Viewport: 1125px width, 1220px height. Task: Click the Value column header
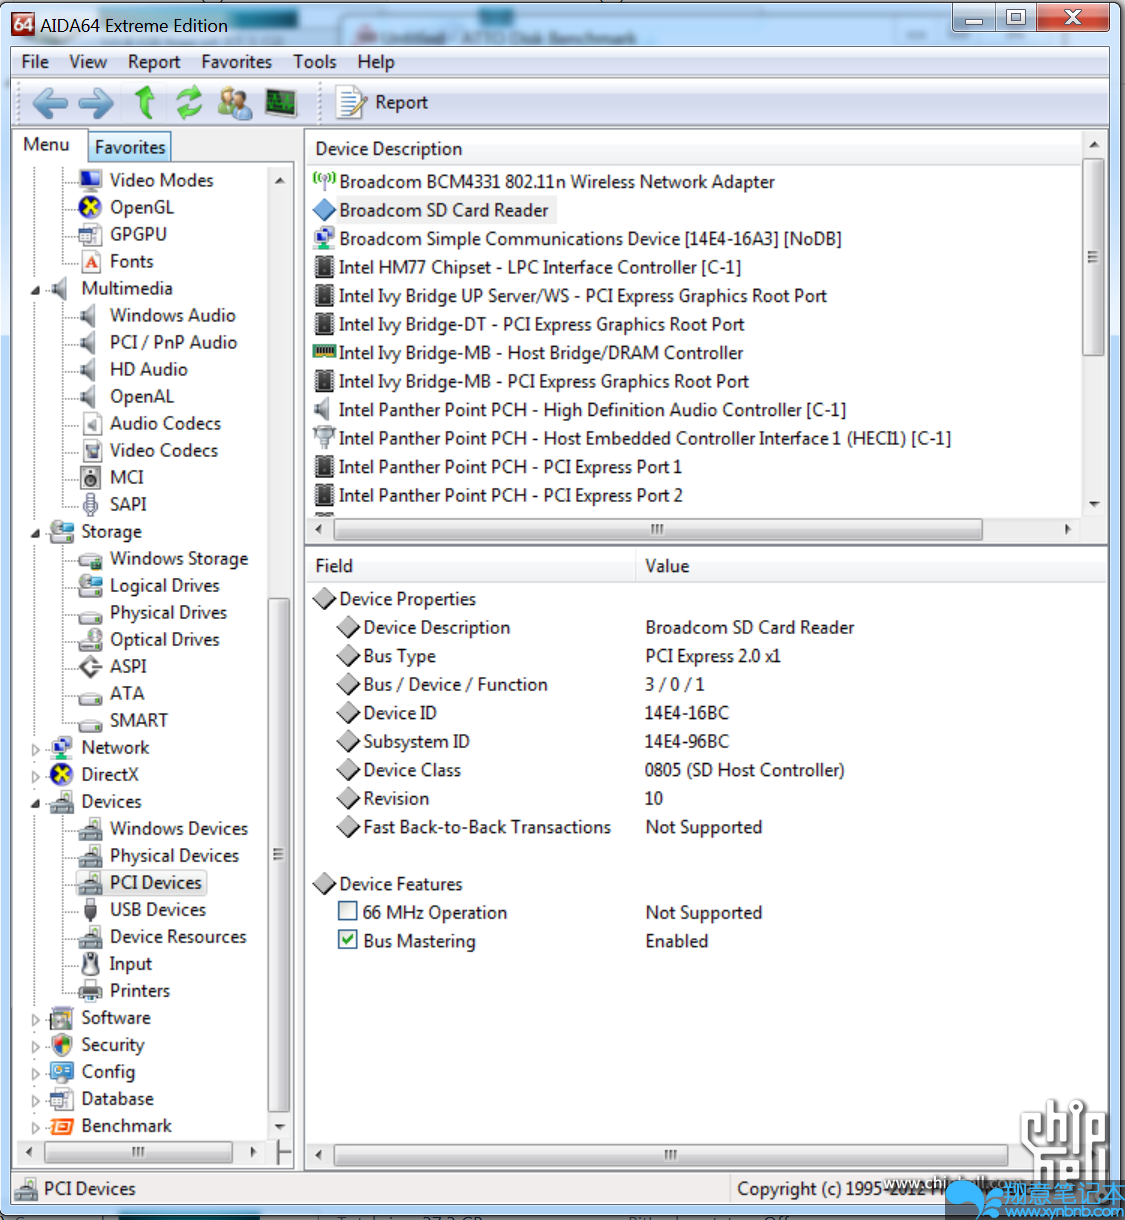(x=871, y=566)
